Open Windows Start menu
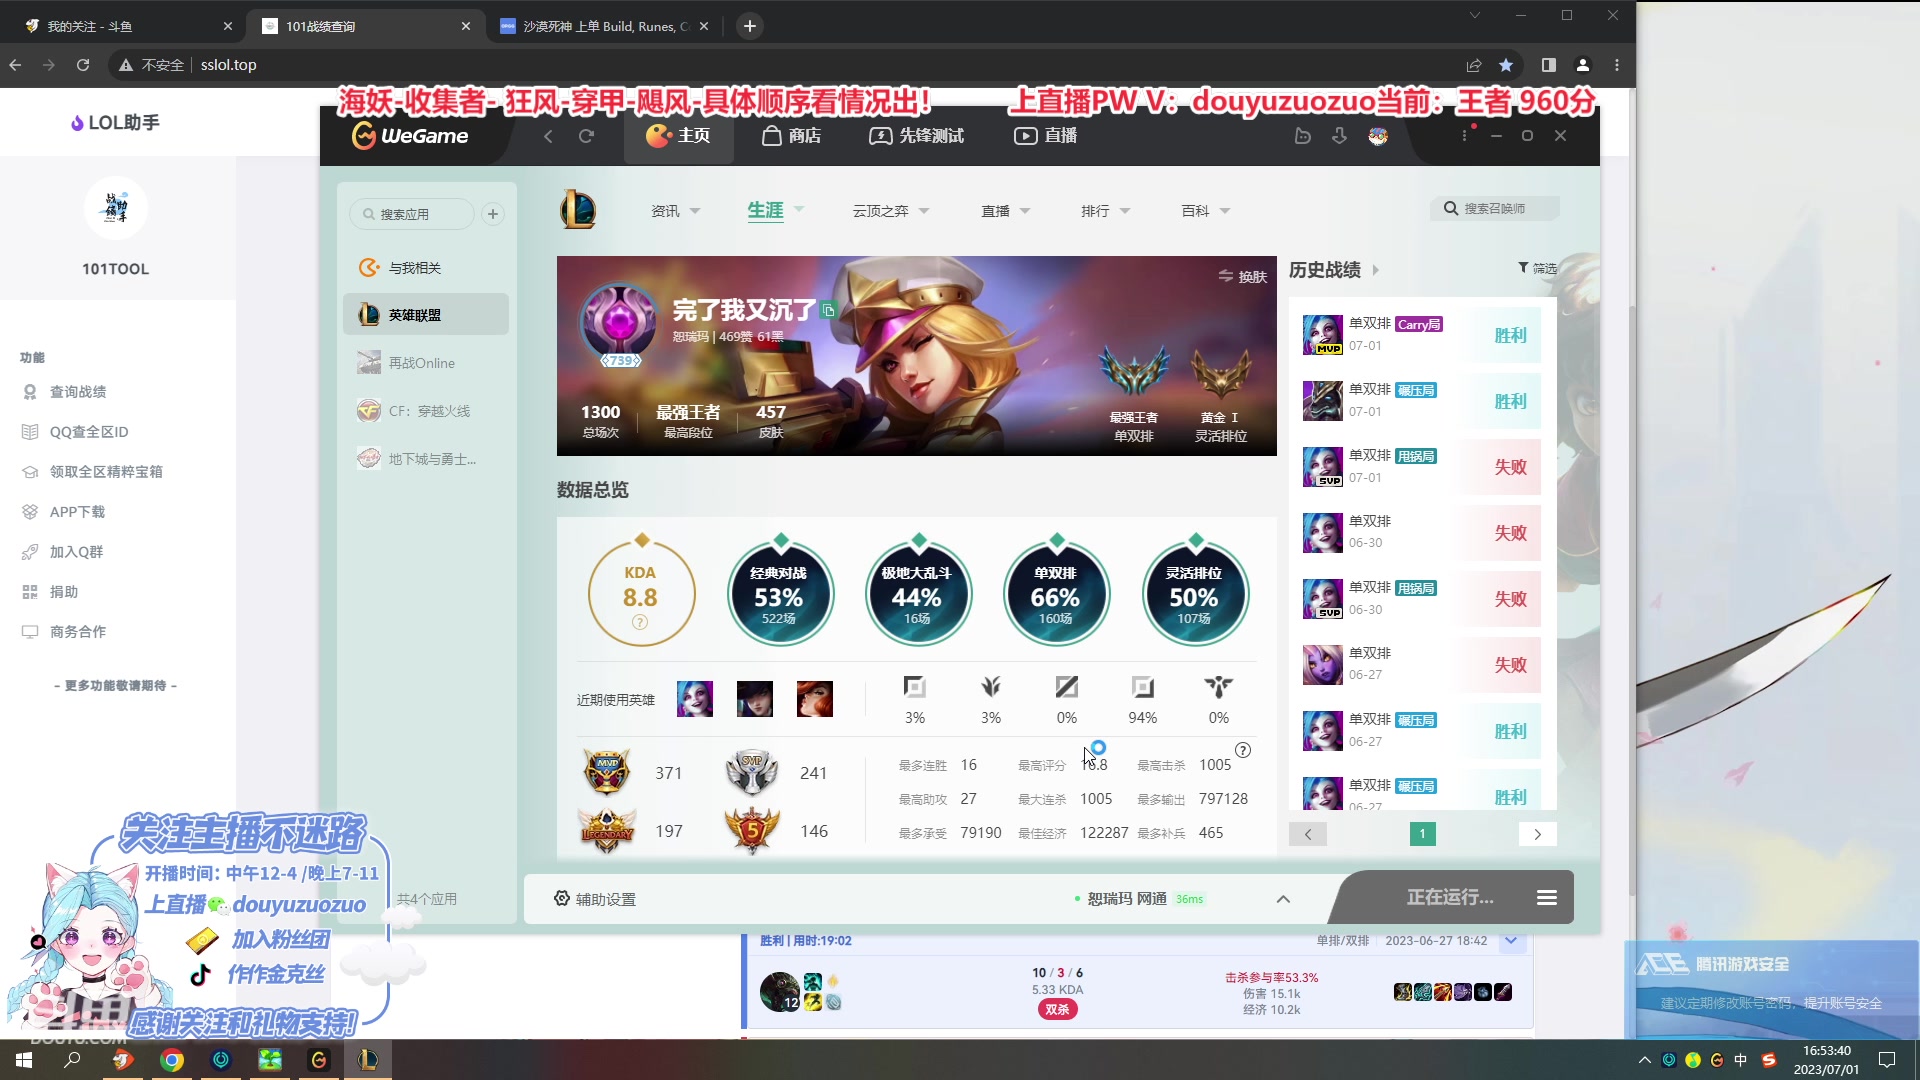 (24, 1060)
